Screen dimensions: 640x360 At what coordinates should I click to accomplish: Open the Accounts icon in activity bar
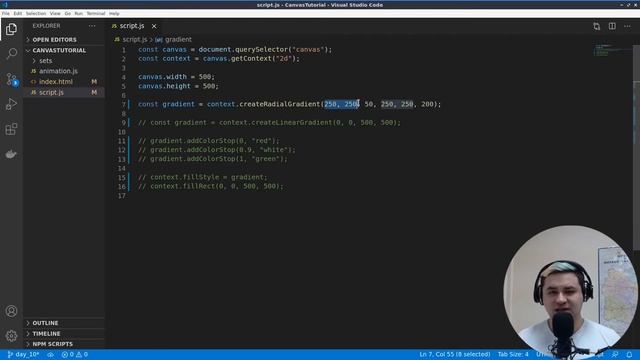coord(11,311)
